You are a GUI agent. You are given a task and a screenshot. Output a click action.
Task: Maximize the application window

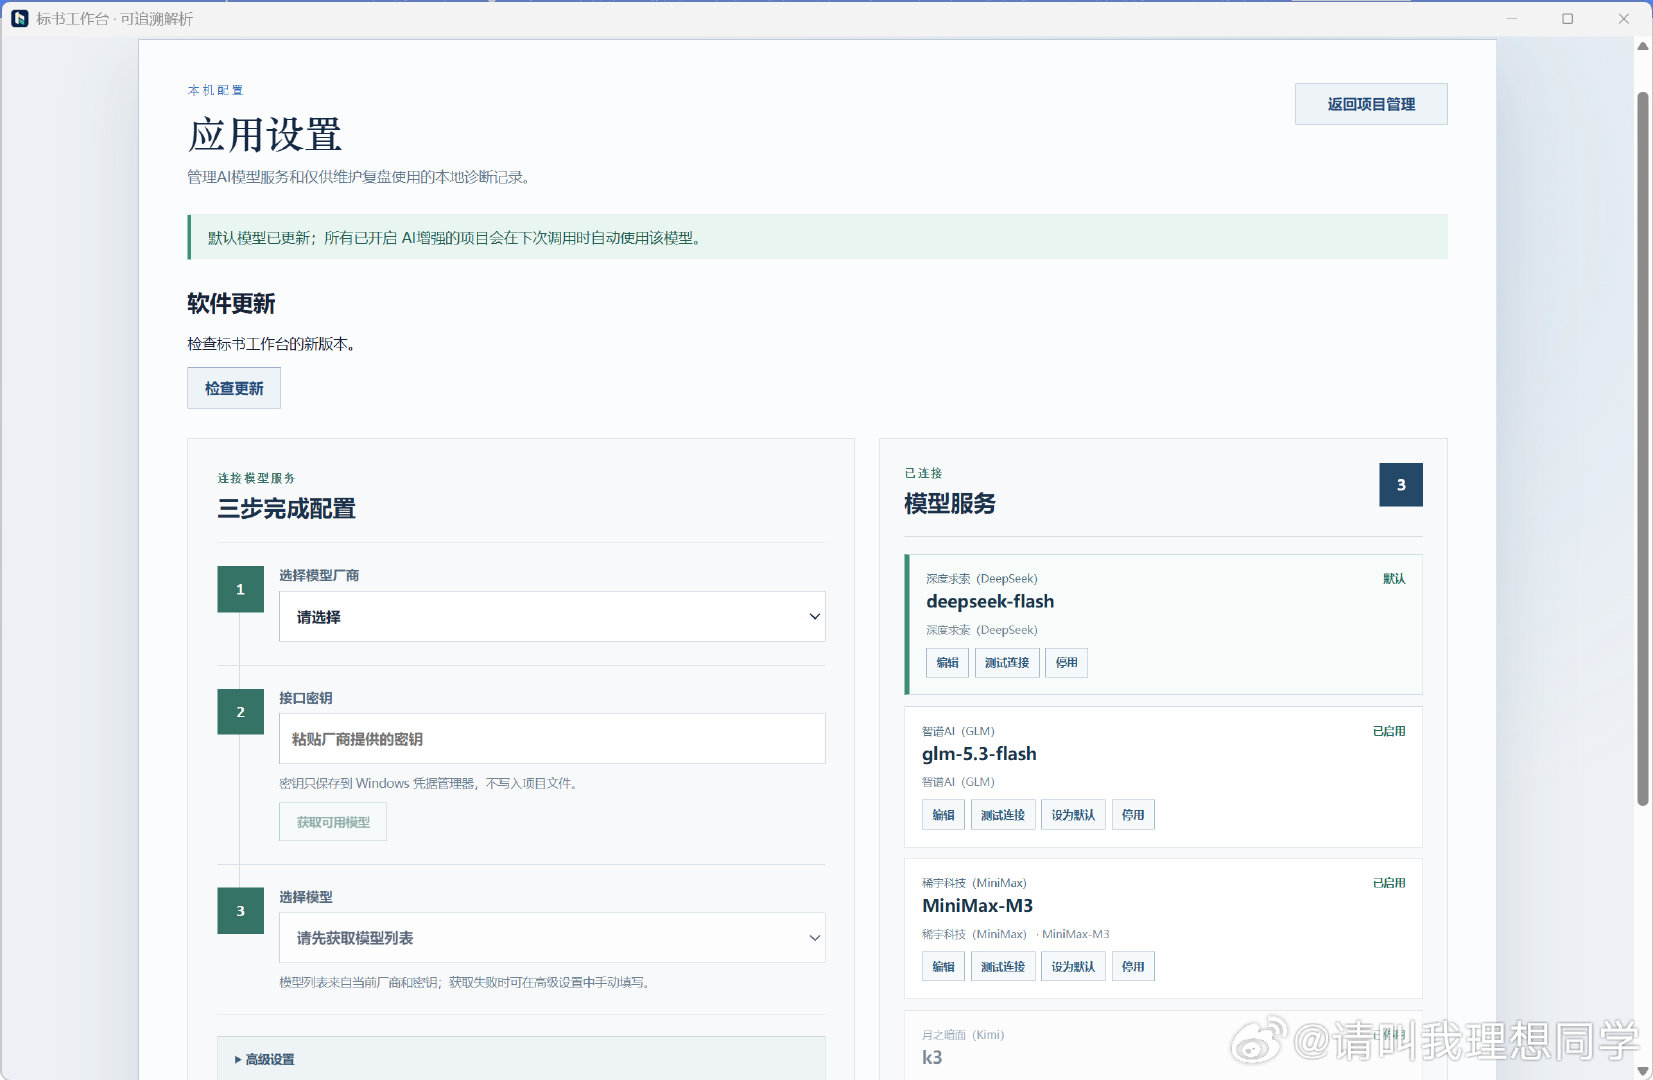pyautogui.click(x=1567, y=18)
